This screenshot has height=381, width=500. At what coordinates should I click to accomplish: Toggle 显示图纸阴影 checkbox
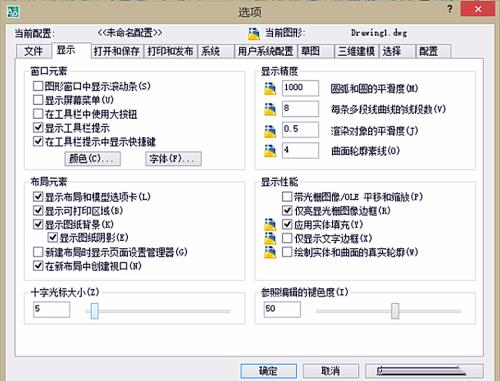click(52, 237)
